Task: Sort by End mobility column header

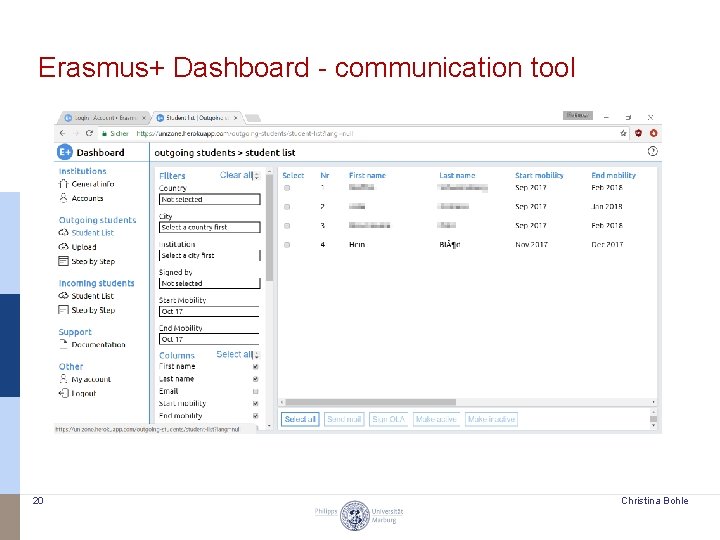Action: pyautogui.click(x=613, y=175)
